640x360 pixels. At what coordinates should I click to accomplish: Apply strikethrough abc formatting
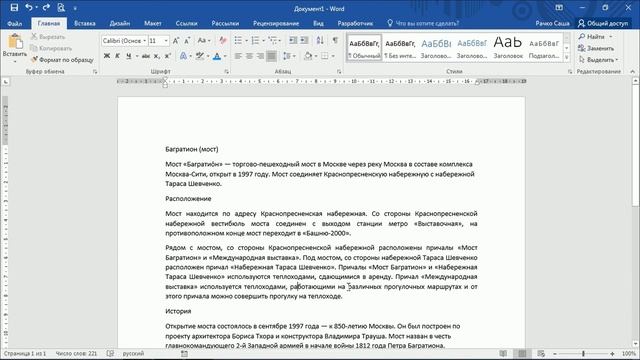[x=145, y=56]
